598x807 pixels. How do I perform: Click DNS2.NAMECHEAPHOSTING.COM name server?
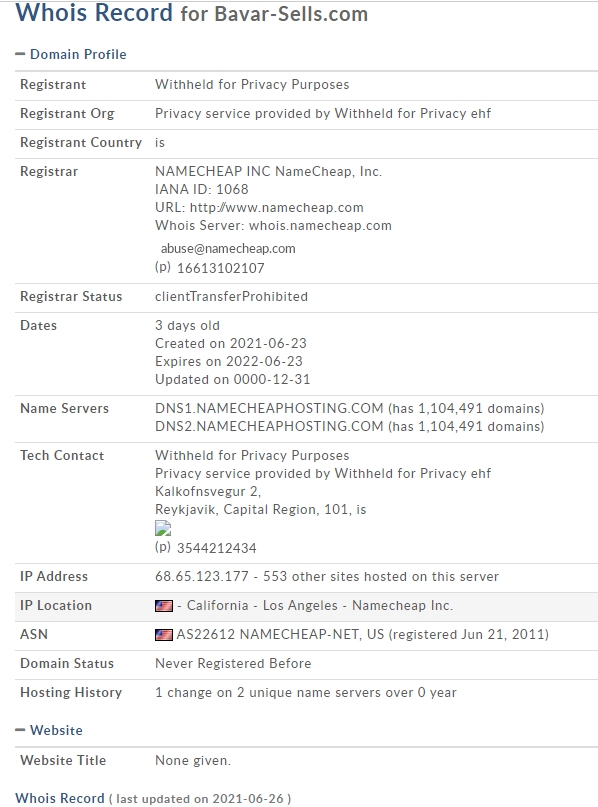(x=269, y=426)
